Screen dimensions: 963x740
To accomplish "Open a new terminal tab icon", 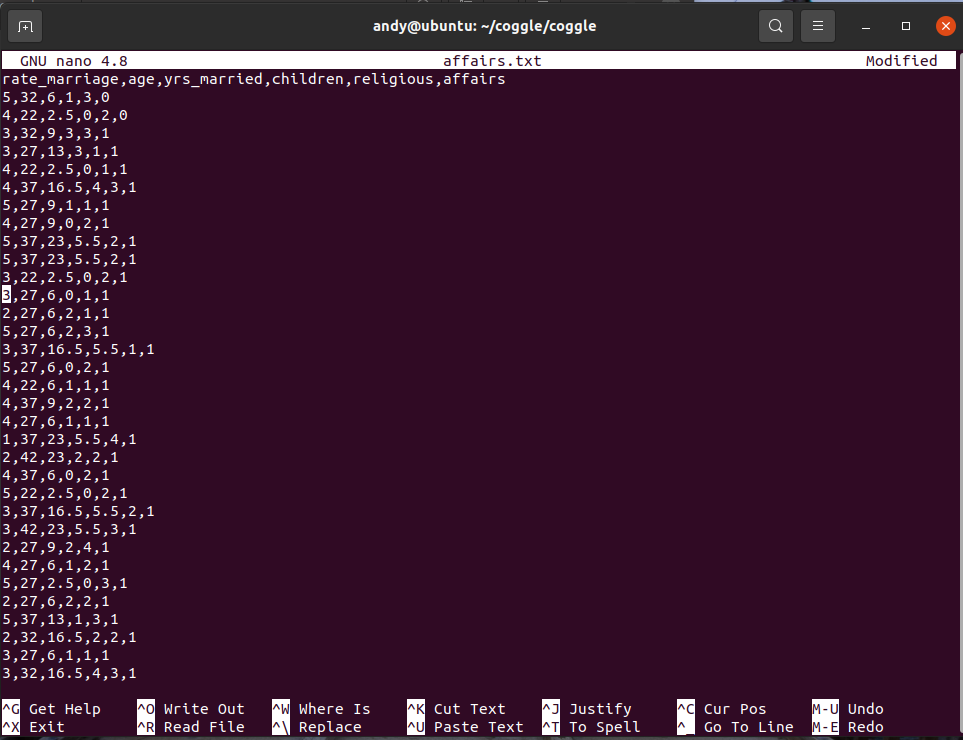I will 25,26.
